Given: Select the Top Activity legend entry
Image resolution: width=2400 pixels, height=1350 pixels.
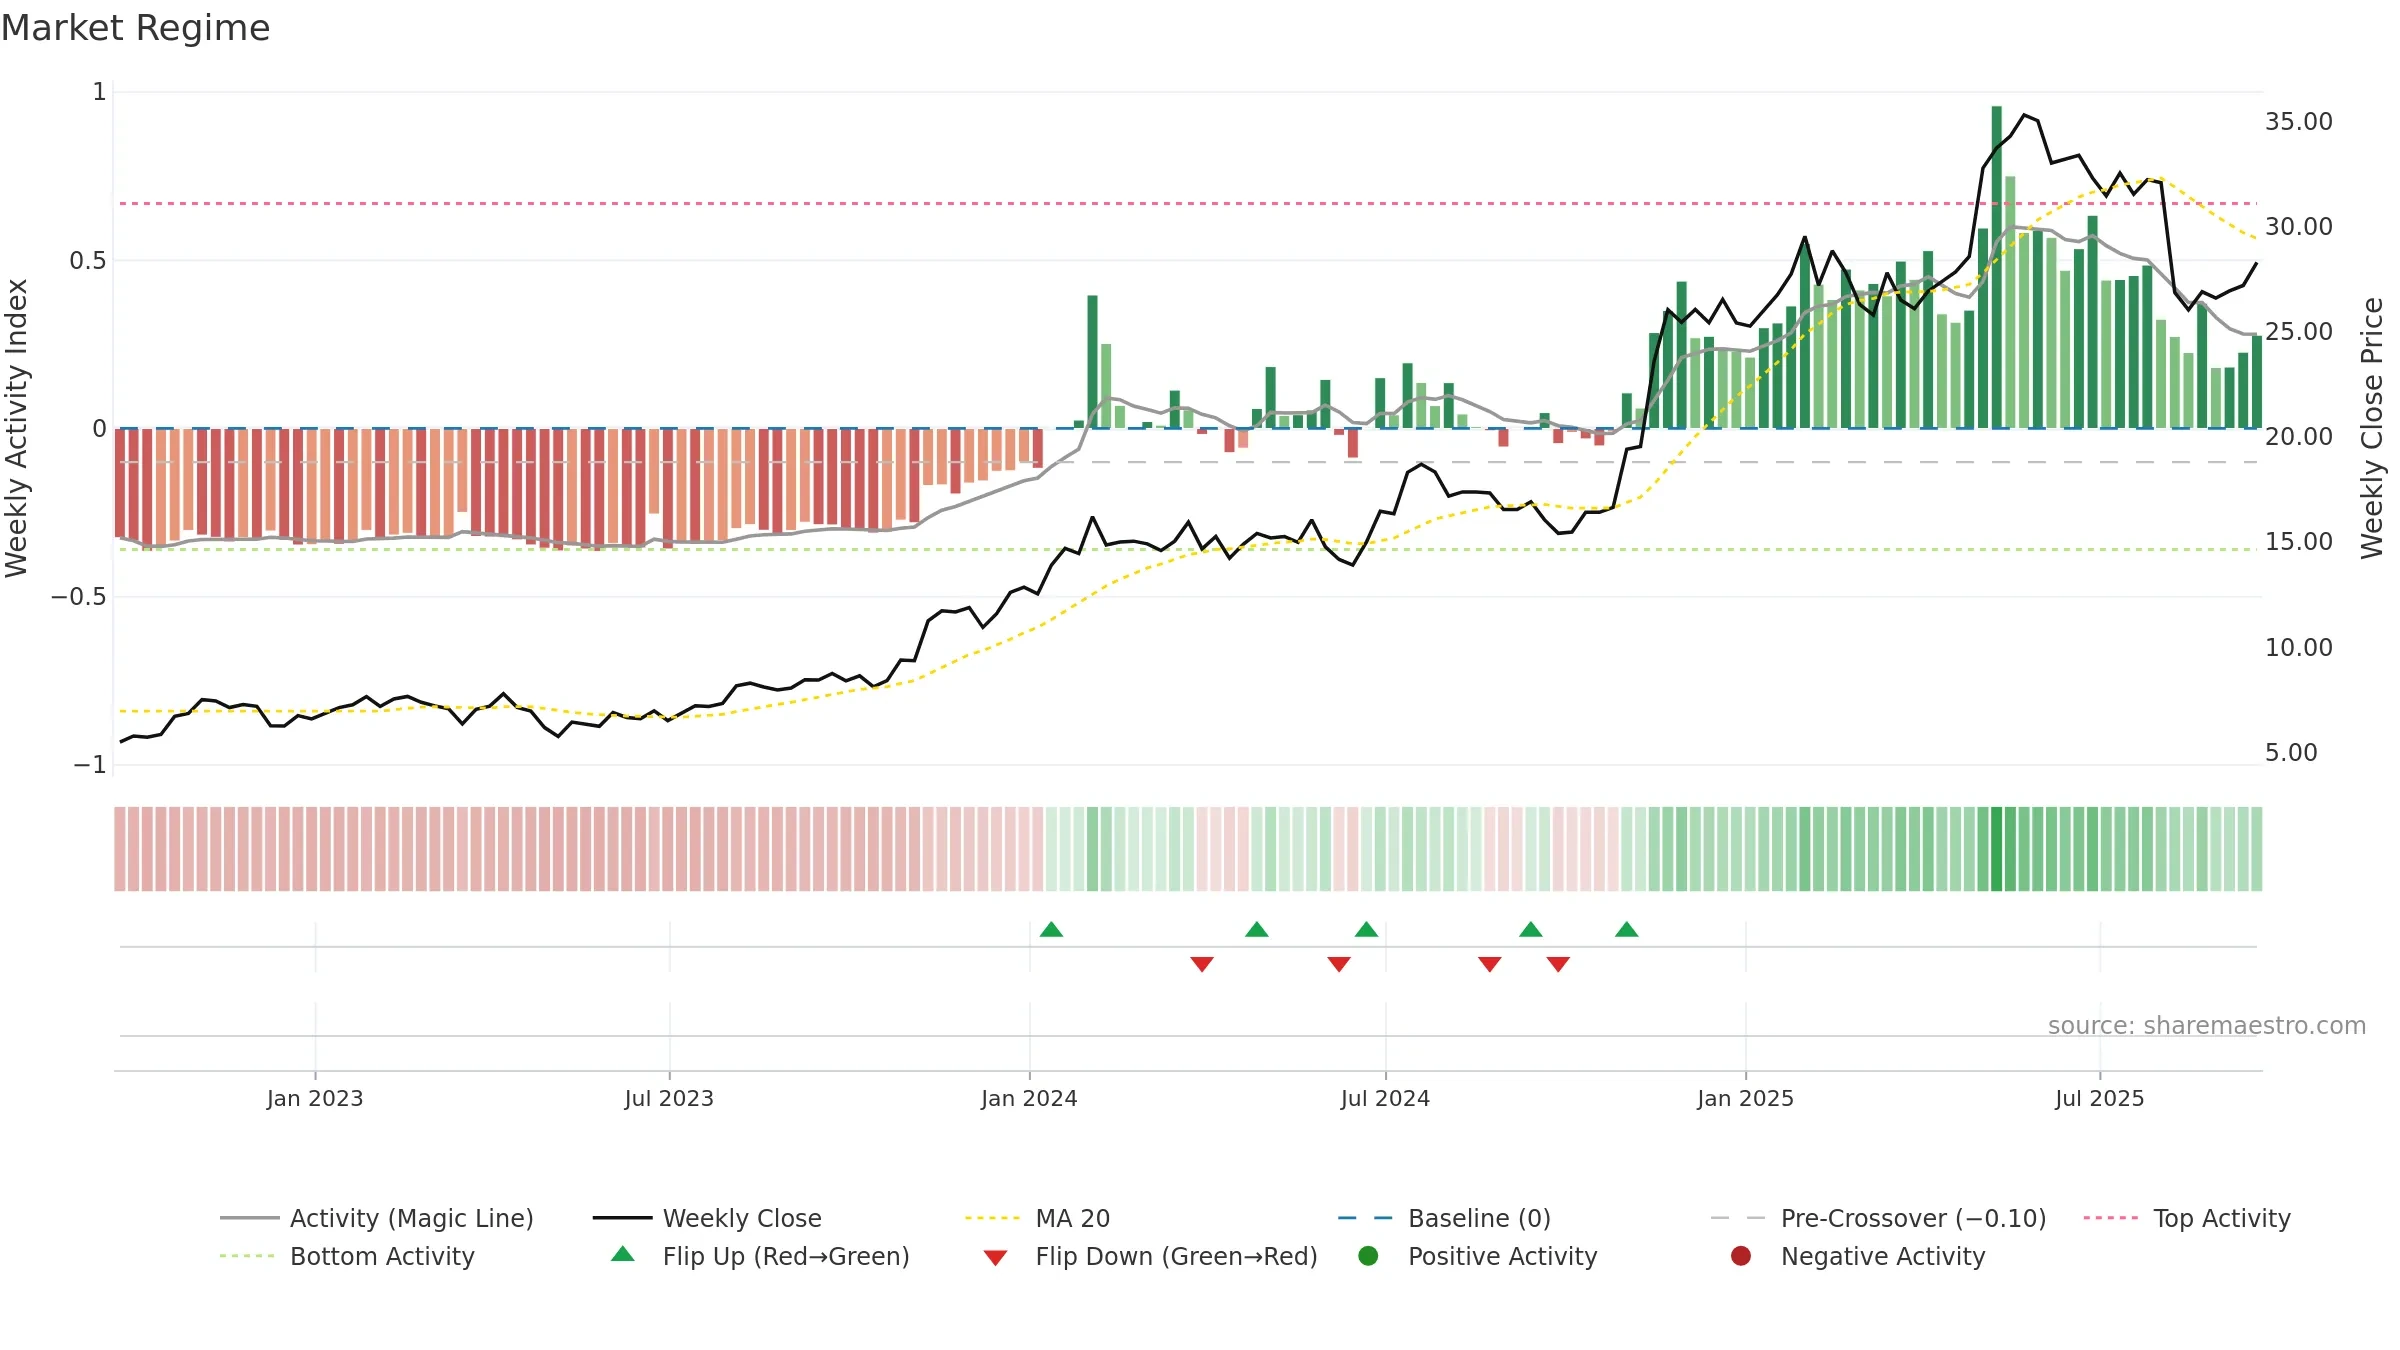Looking at the screenshot, I should pos(2187,1218).
